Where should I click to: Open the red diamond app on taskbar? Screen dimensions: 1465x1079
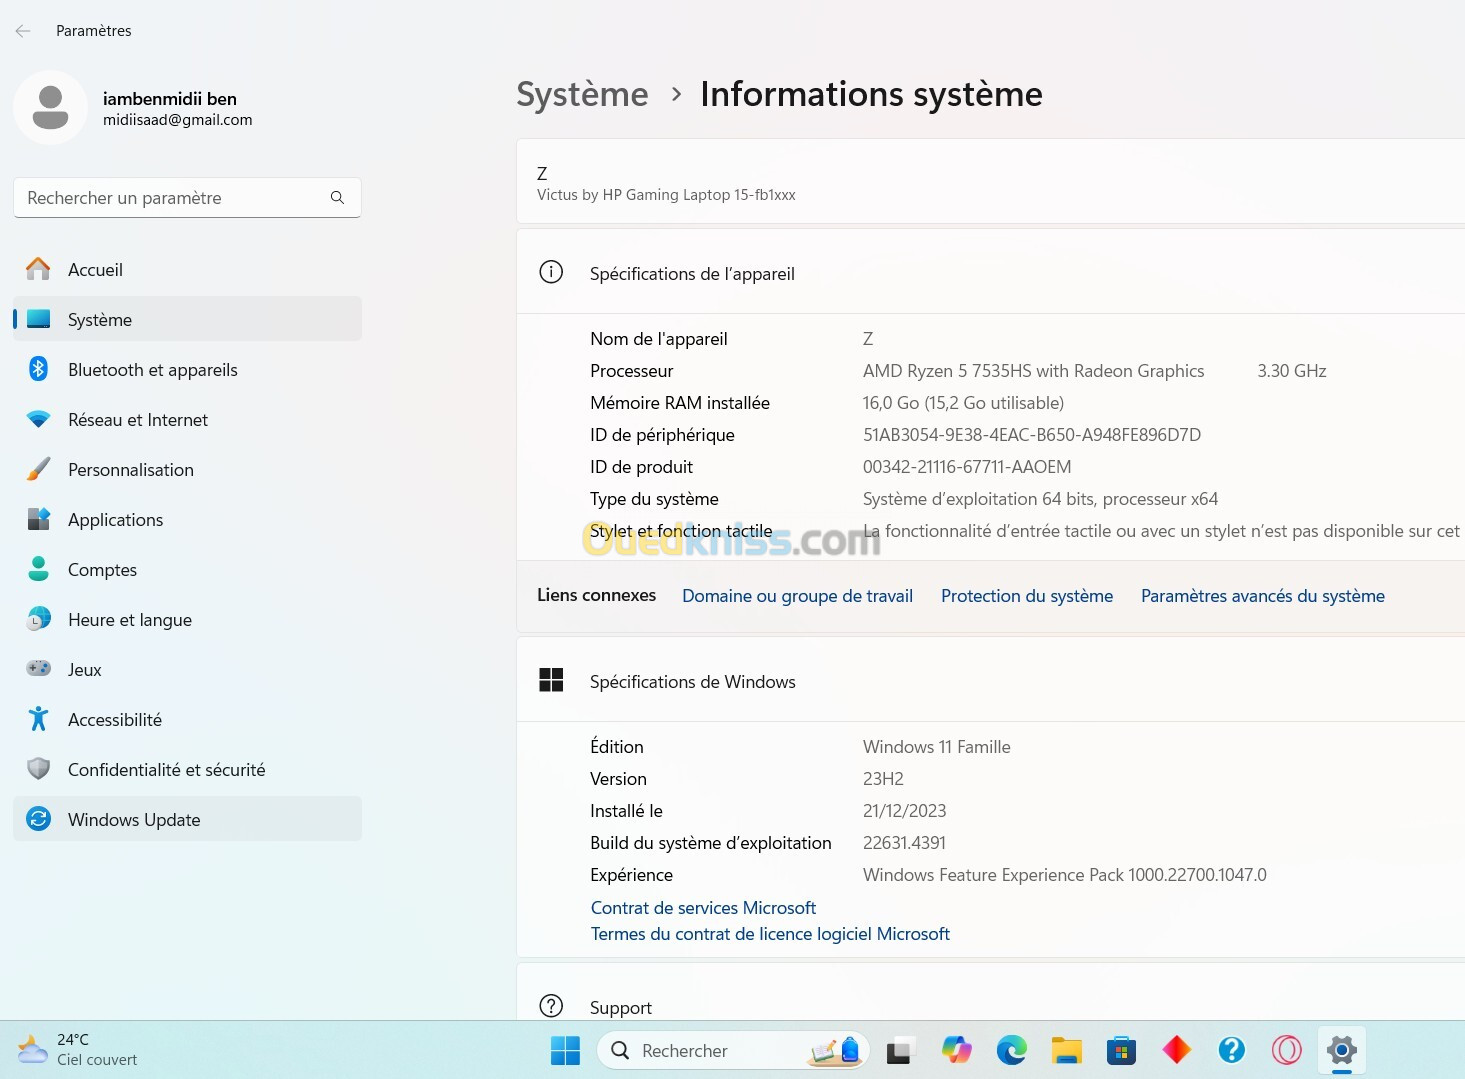tap(1177, 1050)
